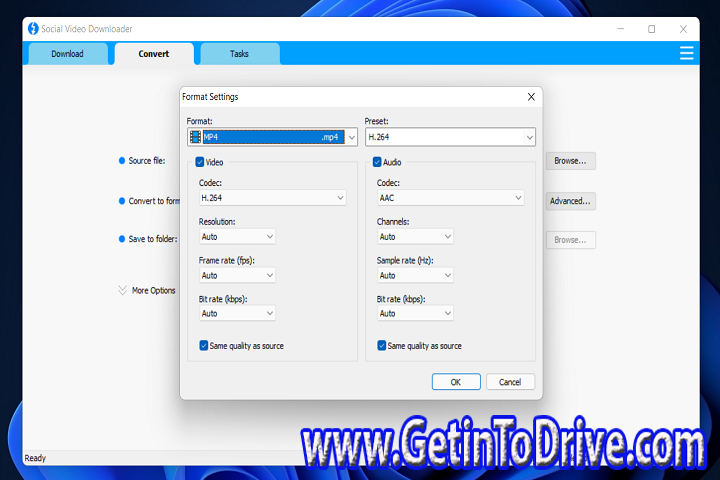720x480 pixels.
Task: Click Cancel in Format Settings dialog
Action: [x=510, y=382]
